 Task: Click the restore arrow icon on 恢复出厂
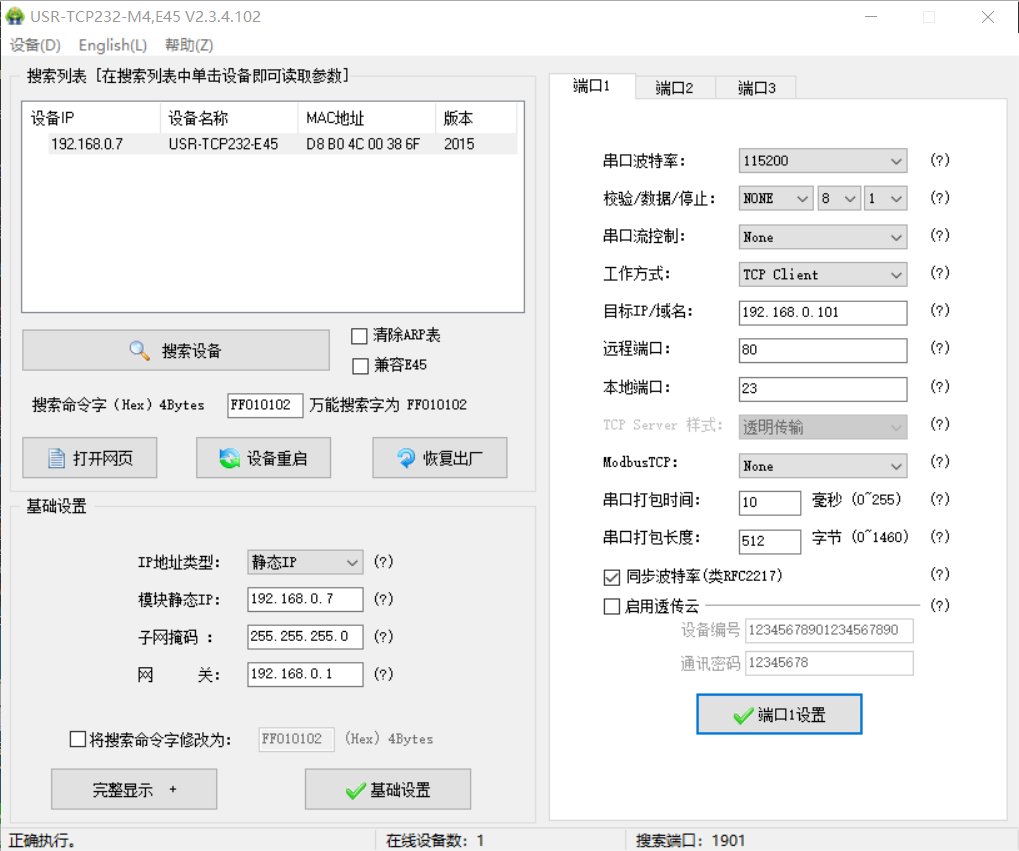(x=406, y=458)
